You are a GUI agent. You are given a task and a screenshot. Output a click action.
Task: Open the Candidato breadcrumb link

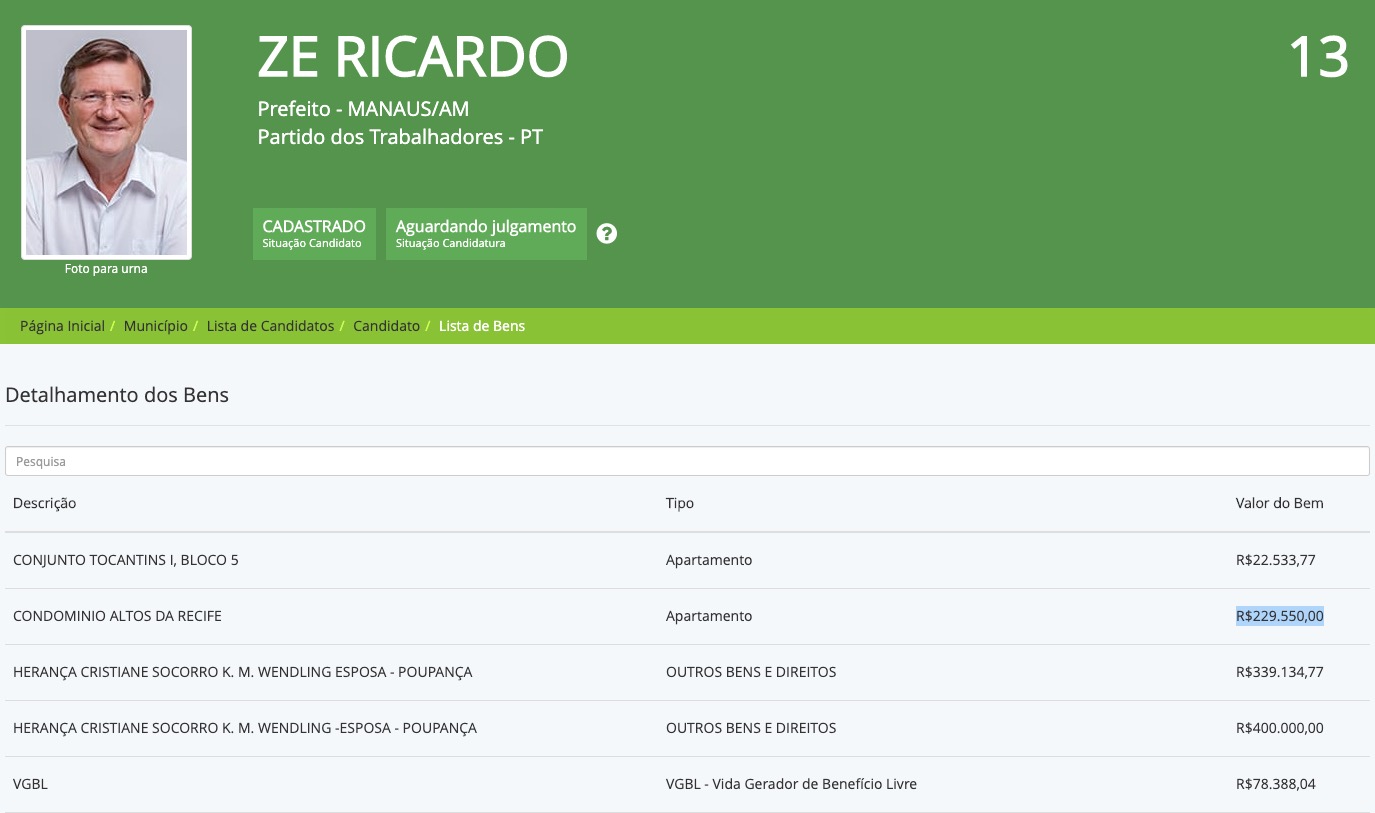[x=386, y=326]
